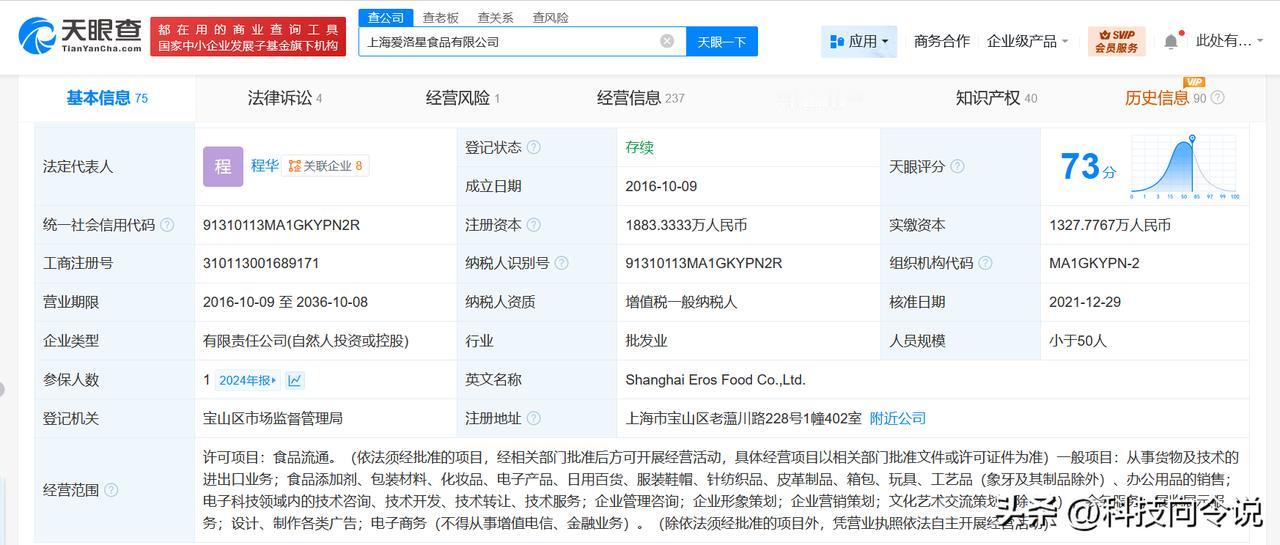Screen dimensions: 1280x545
Task: Open the 历史信息 tab
Action: [1165, 98]
